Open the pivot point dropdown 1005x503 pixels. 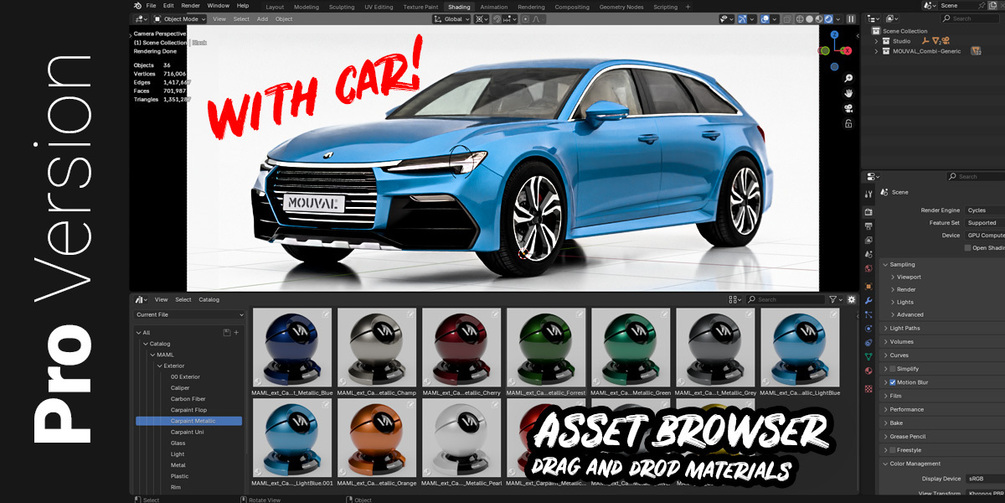481,19
